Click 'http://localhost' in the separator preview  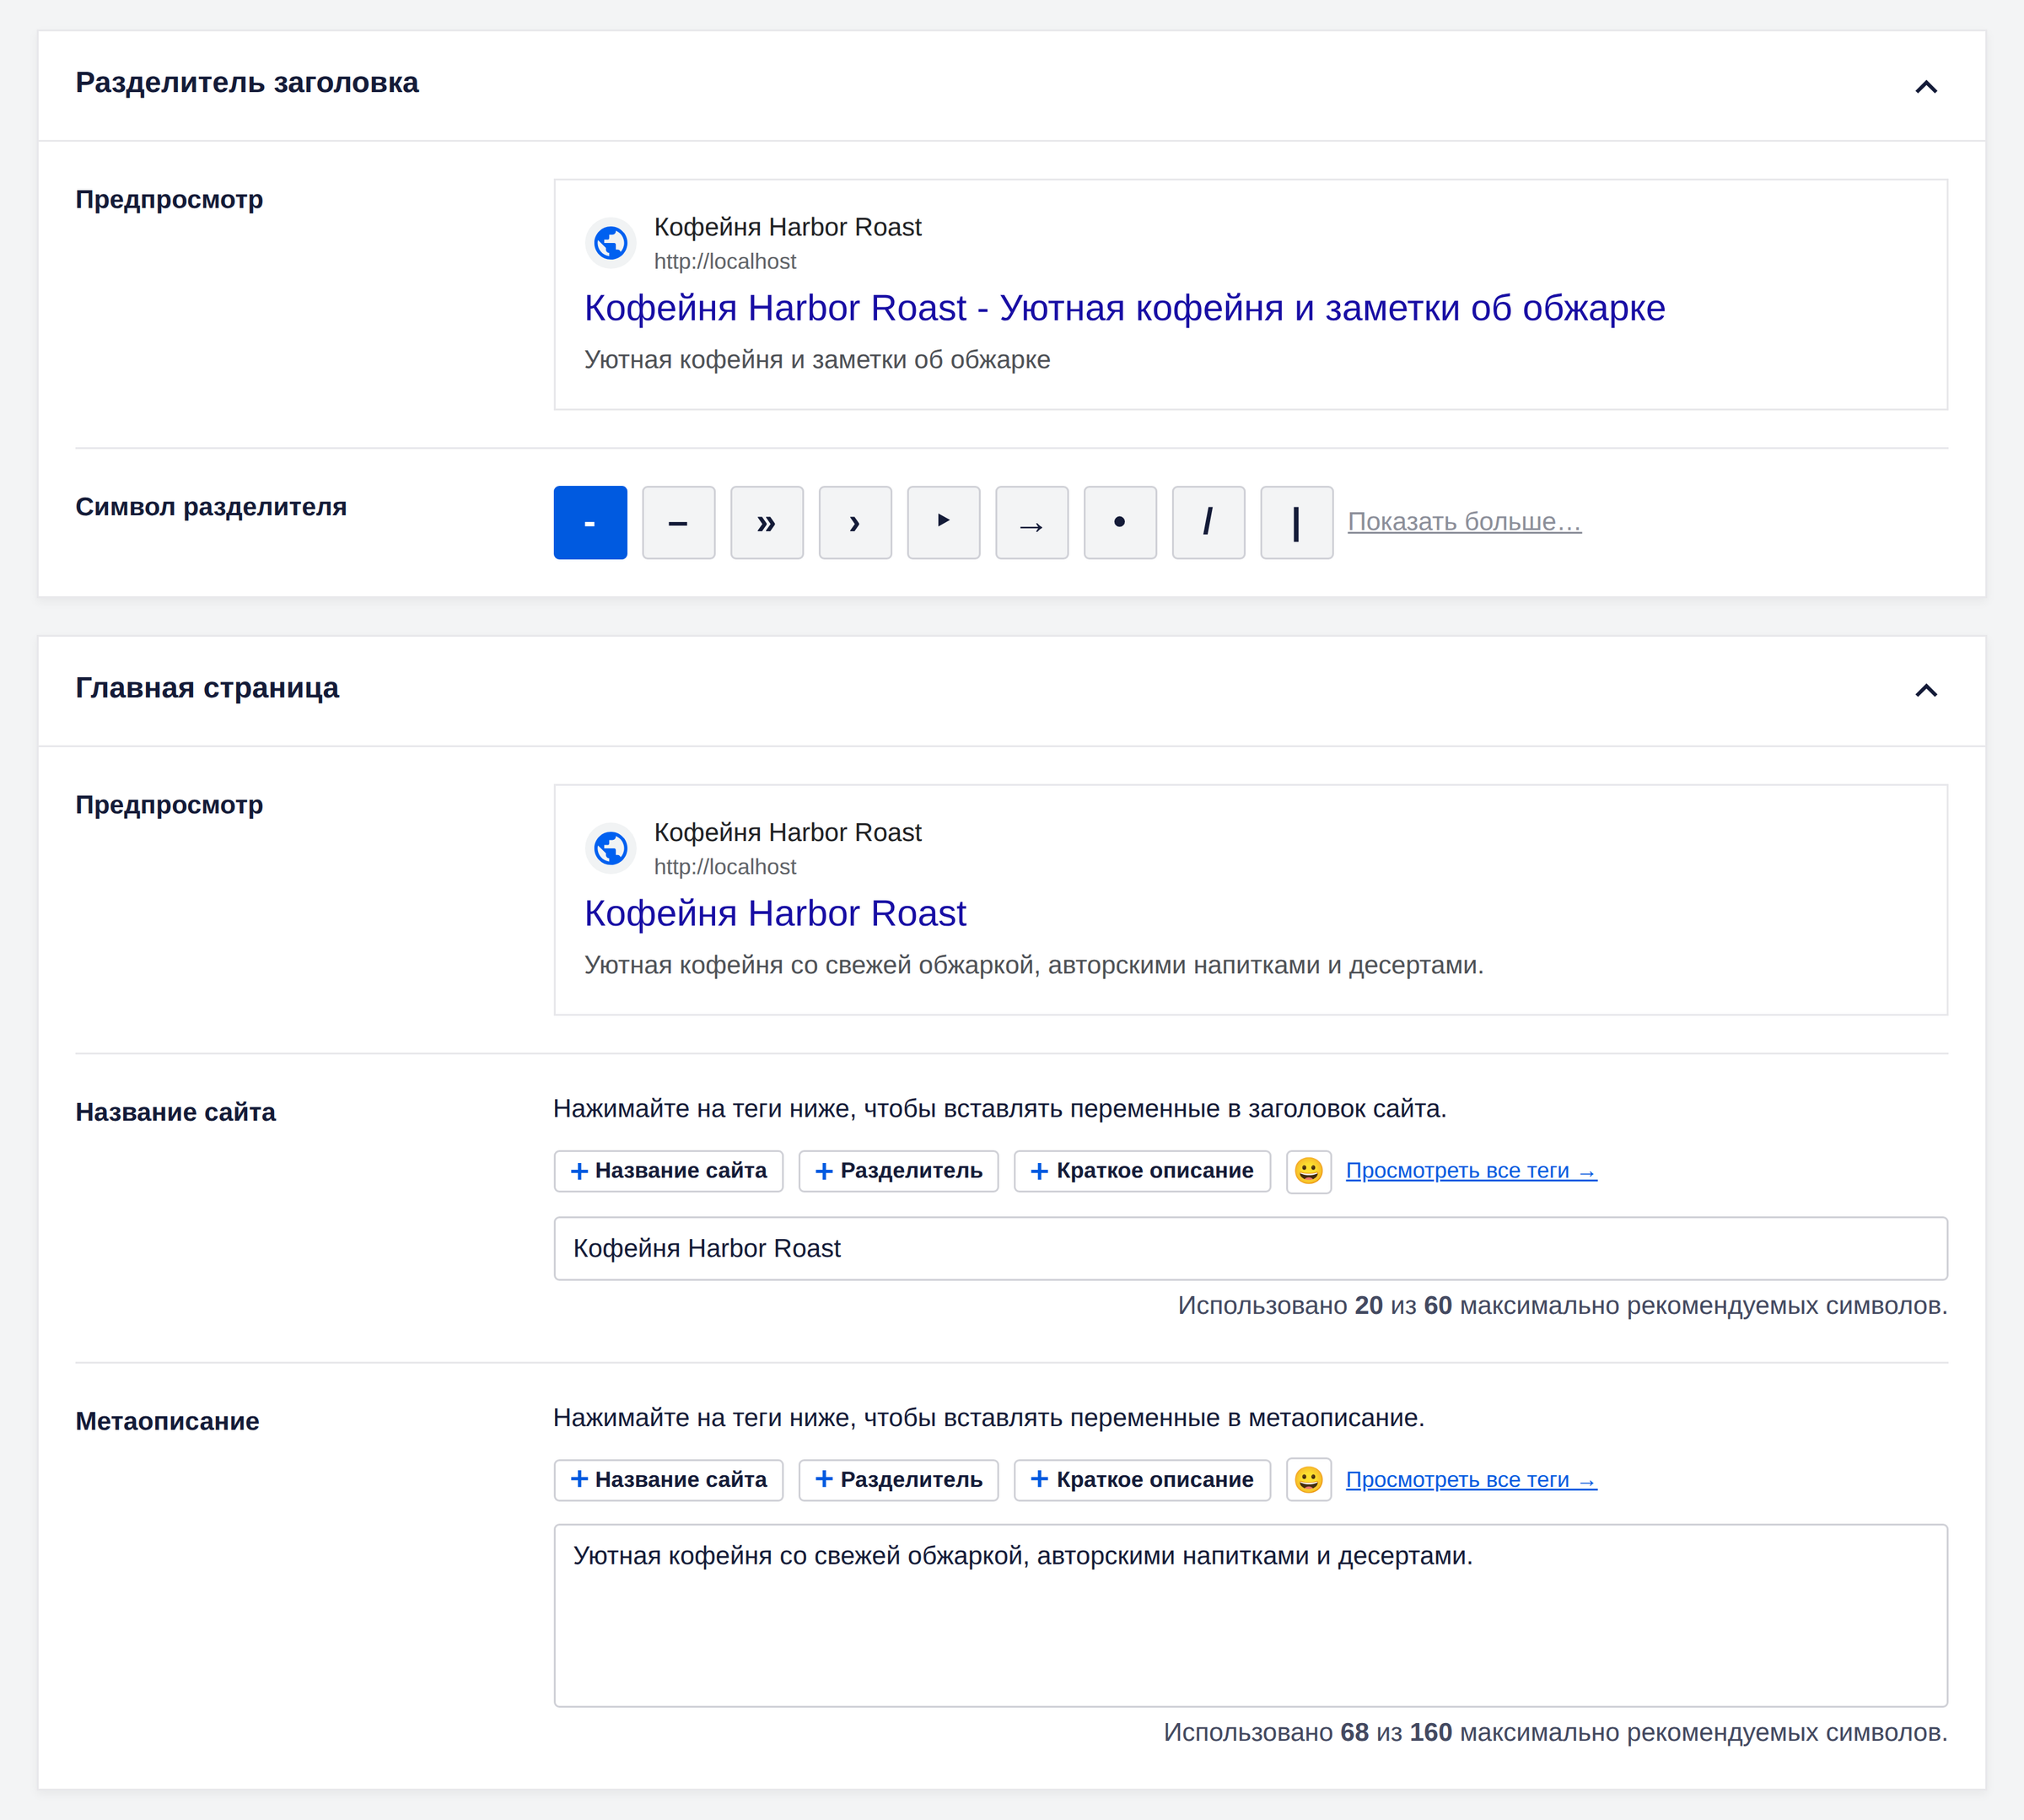pos(725,261)
